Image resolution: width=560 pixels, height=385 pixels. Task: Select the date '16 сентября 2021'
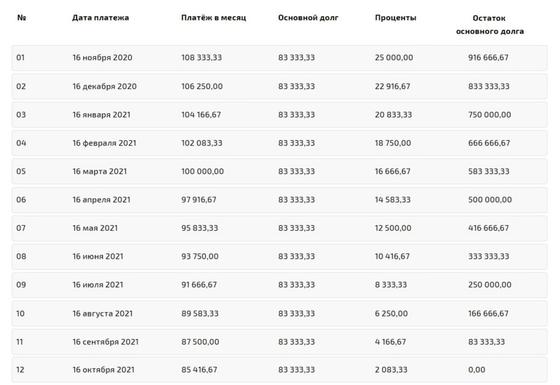105,342
